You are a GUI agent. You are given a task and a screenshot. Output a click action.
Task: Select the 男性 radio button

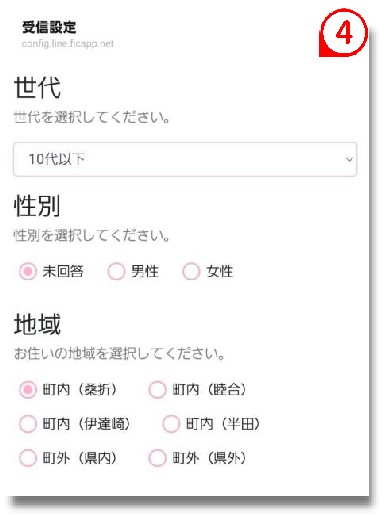[116, 271]
